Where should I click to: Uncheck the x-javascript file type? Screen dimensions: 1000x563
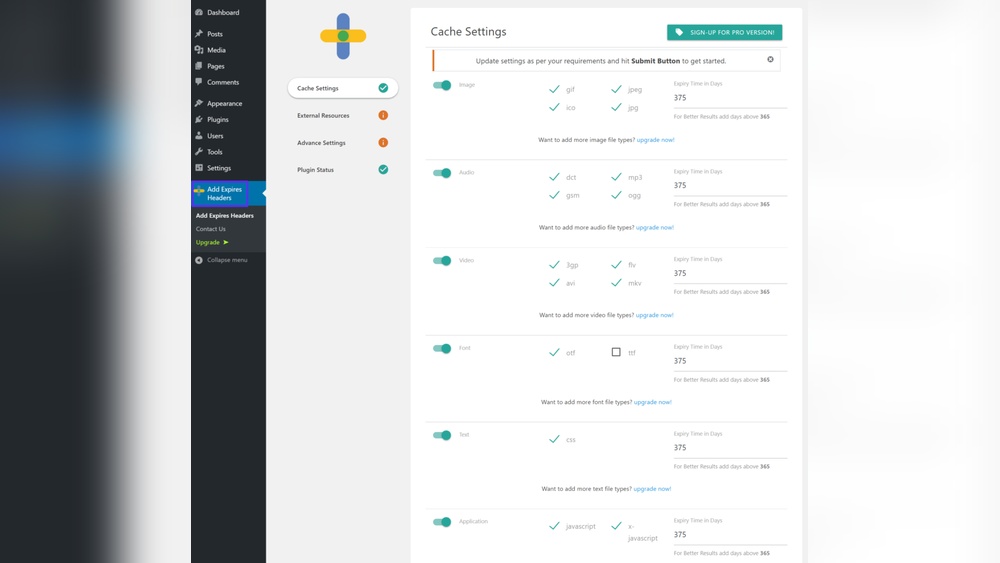tap(616, 526)
